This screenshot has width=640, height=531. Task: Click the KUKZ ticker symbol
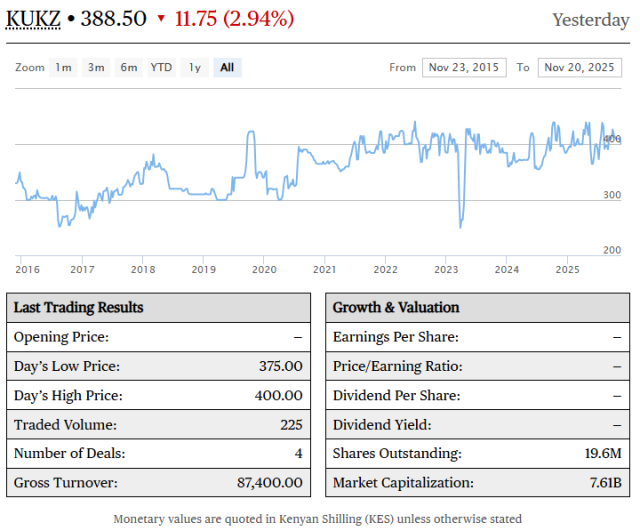[x=33, y=19]
